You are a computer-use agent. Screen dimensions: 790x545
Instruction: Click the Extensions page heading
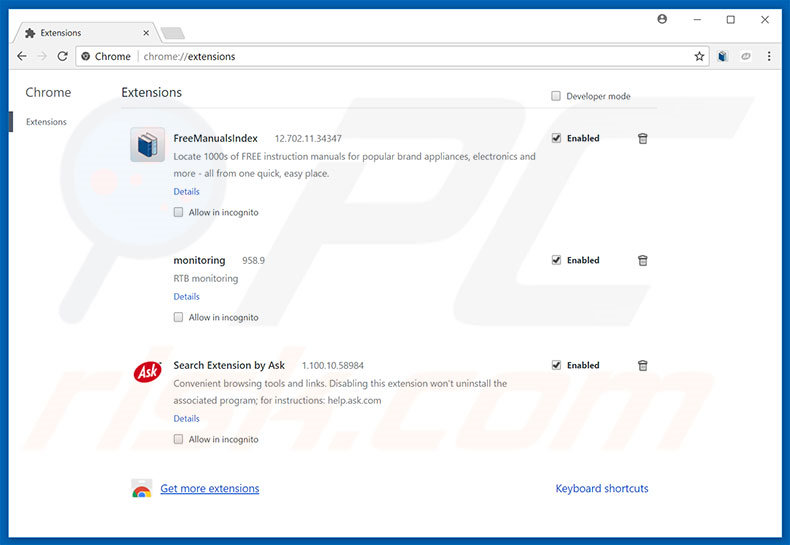[152, 92]
